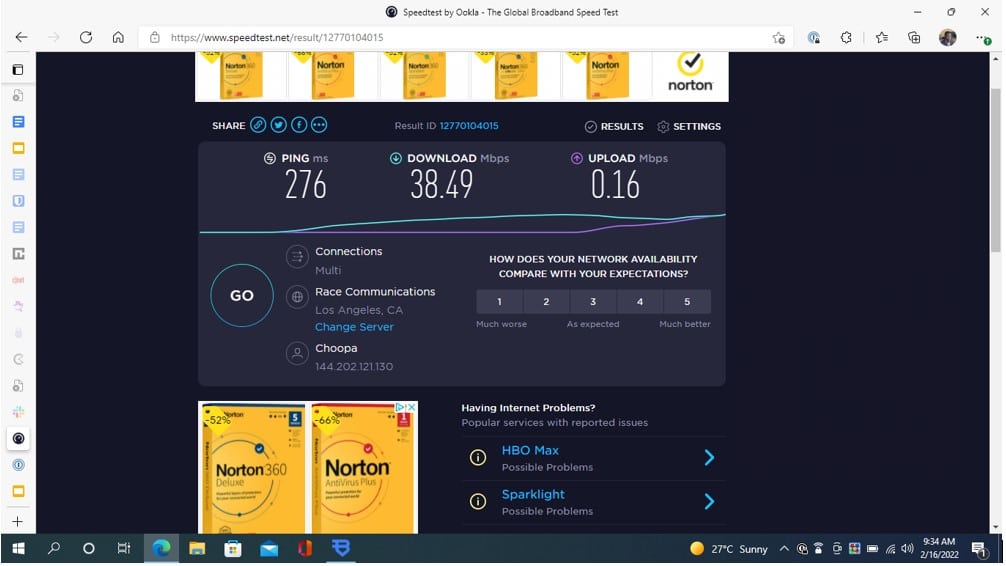Open the Wi-Fi network icon in tray
1006x566 pixels.
[x=891, y=549]
